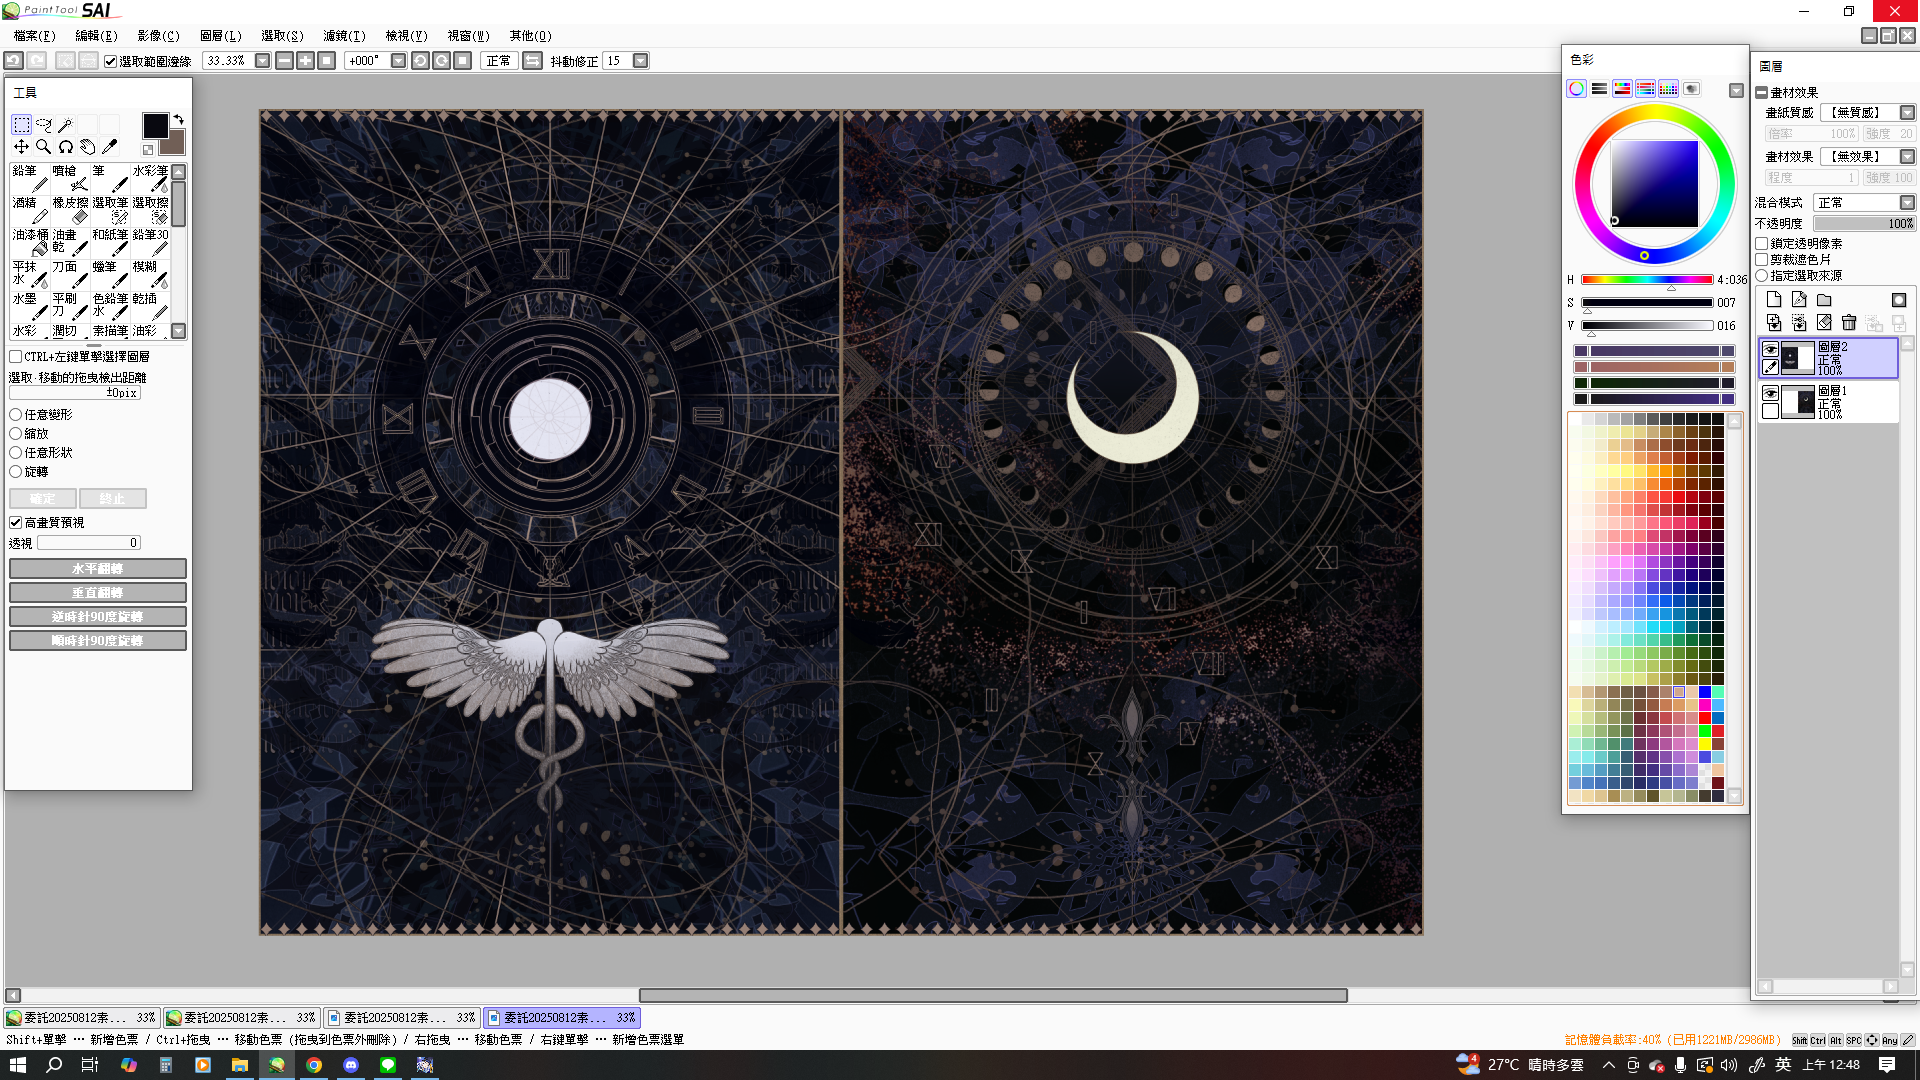
Task: Open the 畫紙質感 texture dropdown
Action: [x=1907, y=113]
